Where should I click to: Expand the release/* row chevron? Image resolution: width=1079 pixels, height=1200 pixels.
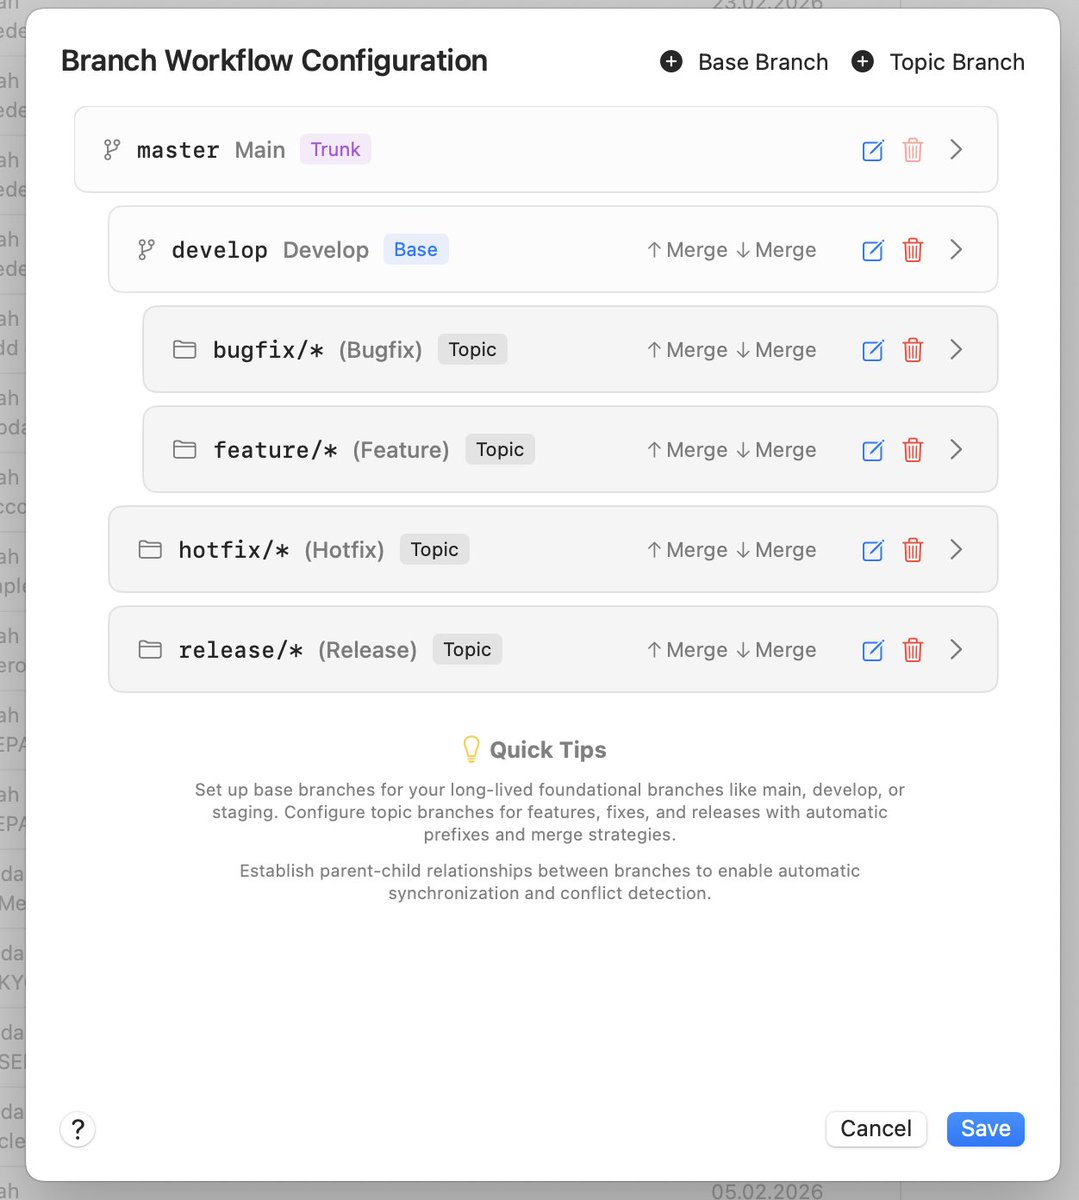click(956, 650)
